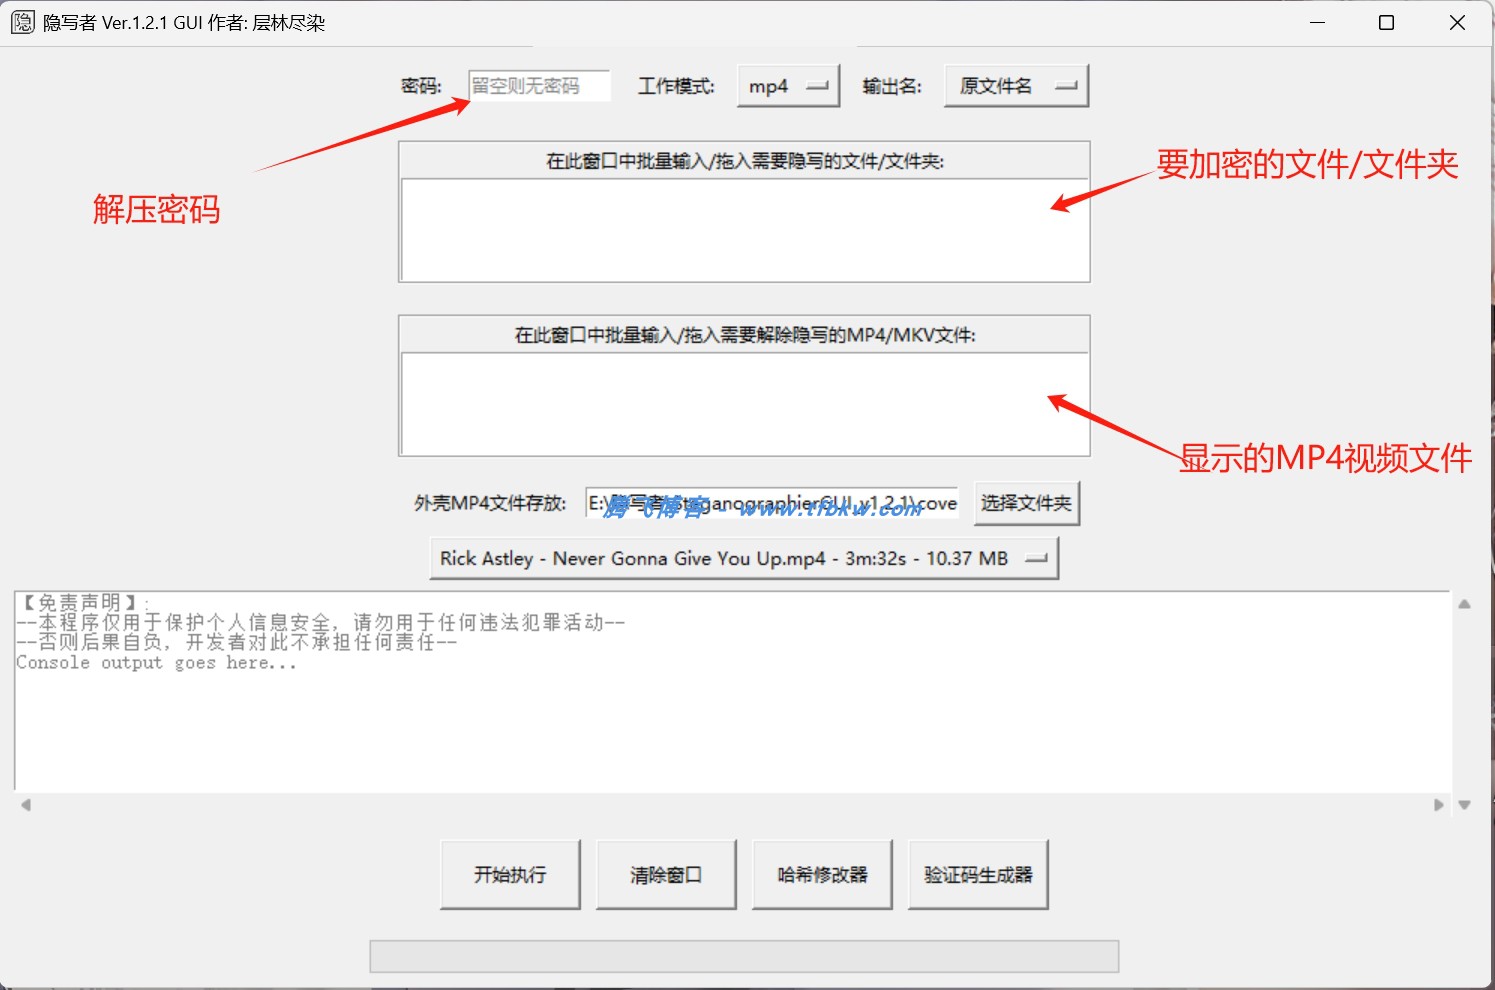
Task: Open the cover video selection dropdown
Action: (1038, 558)
